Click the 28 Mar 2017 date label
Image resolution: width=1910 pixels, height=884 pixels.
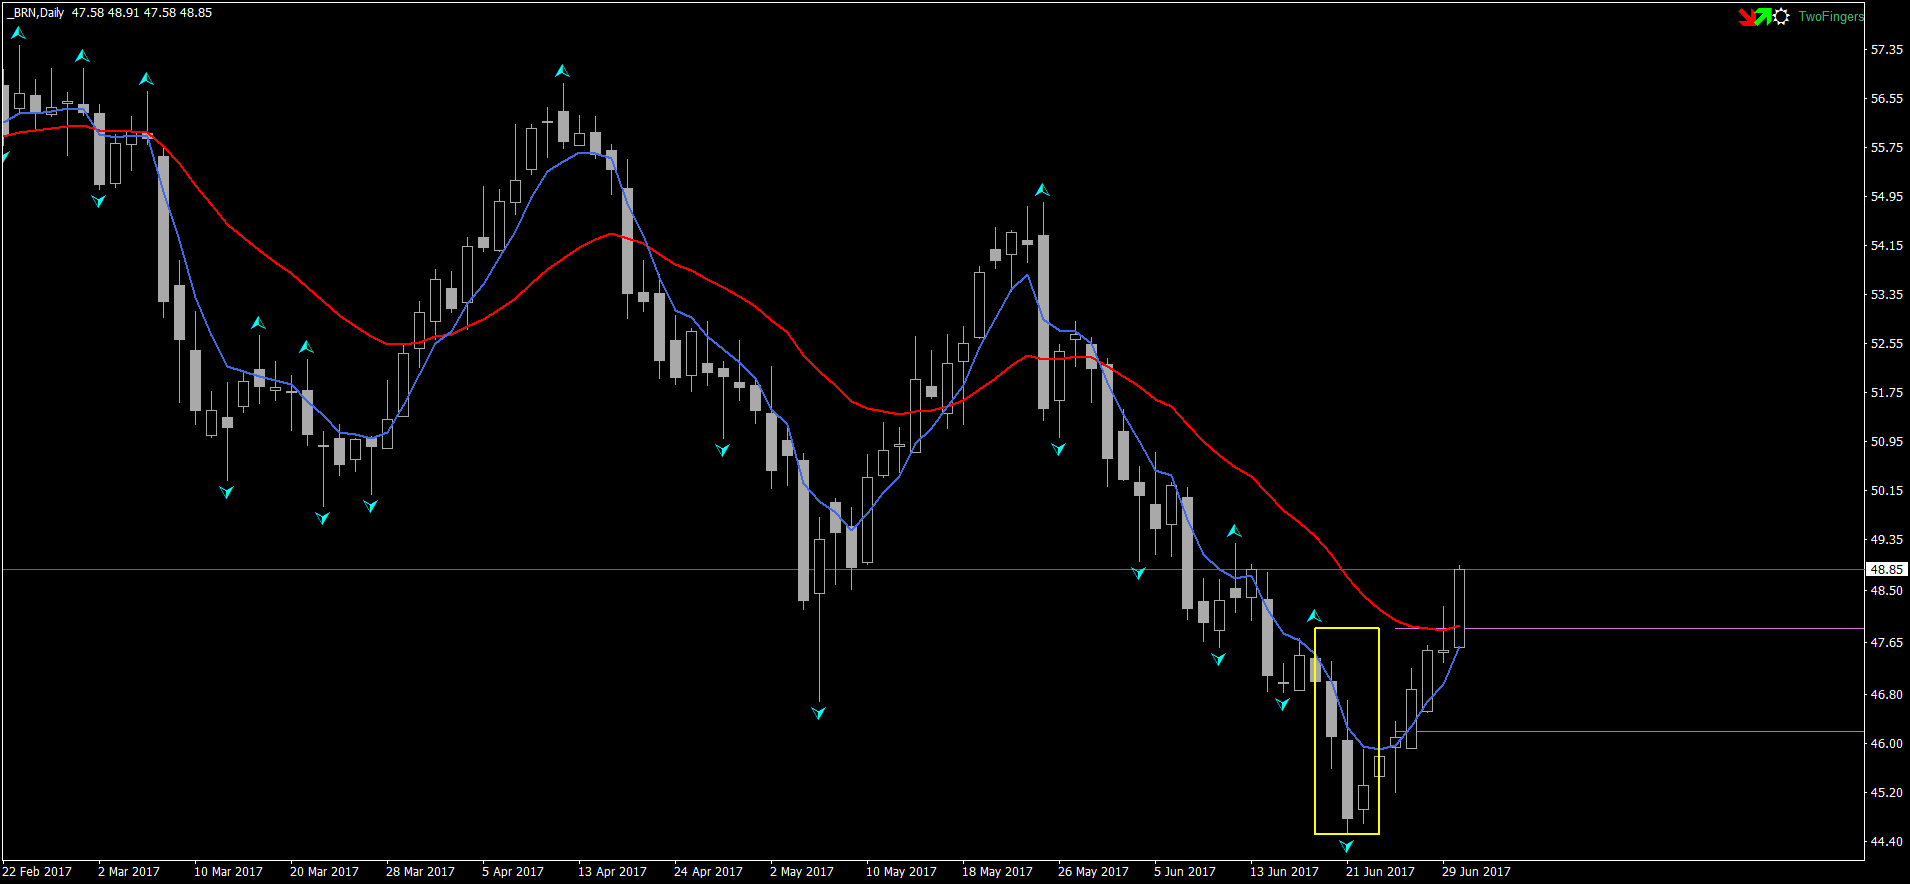point(420,871)
